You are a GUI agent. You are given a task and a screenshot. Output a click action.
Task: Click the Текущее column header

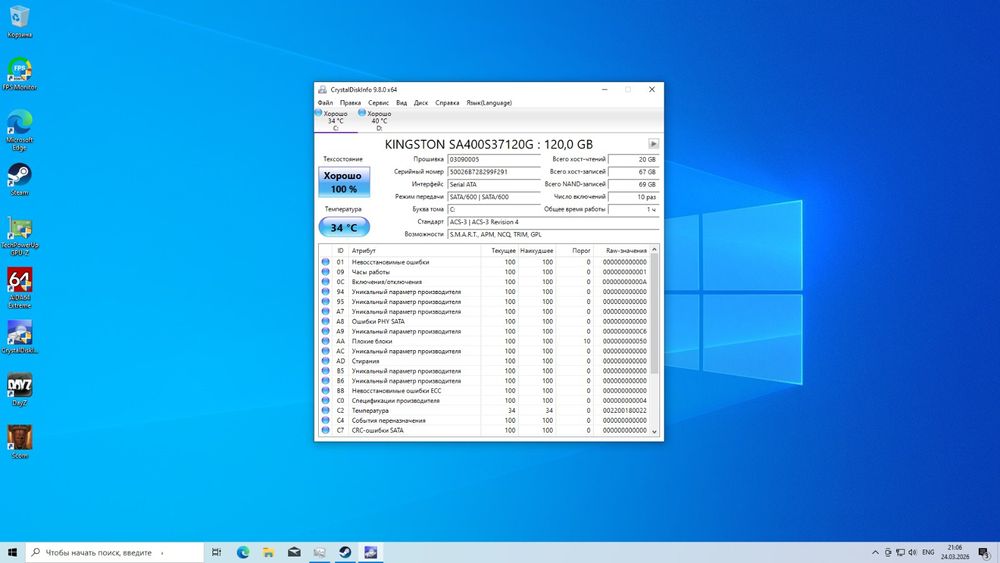click(499, 251)
